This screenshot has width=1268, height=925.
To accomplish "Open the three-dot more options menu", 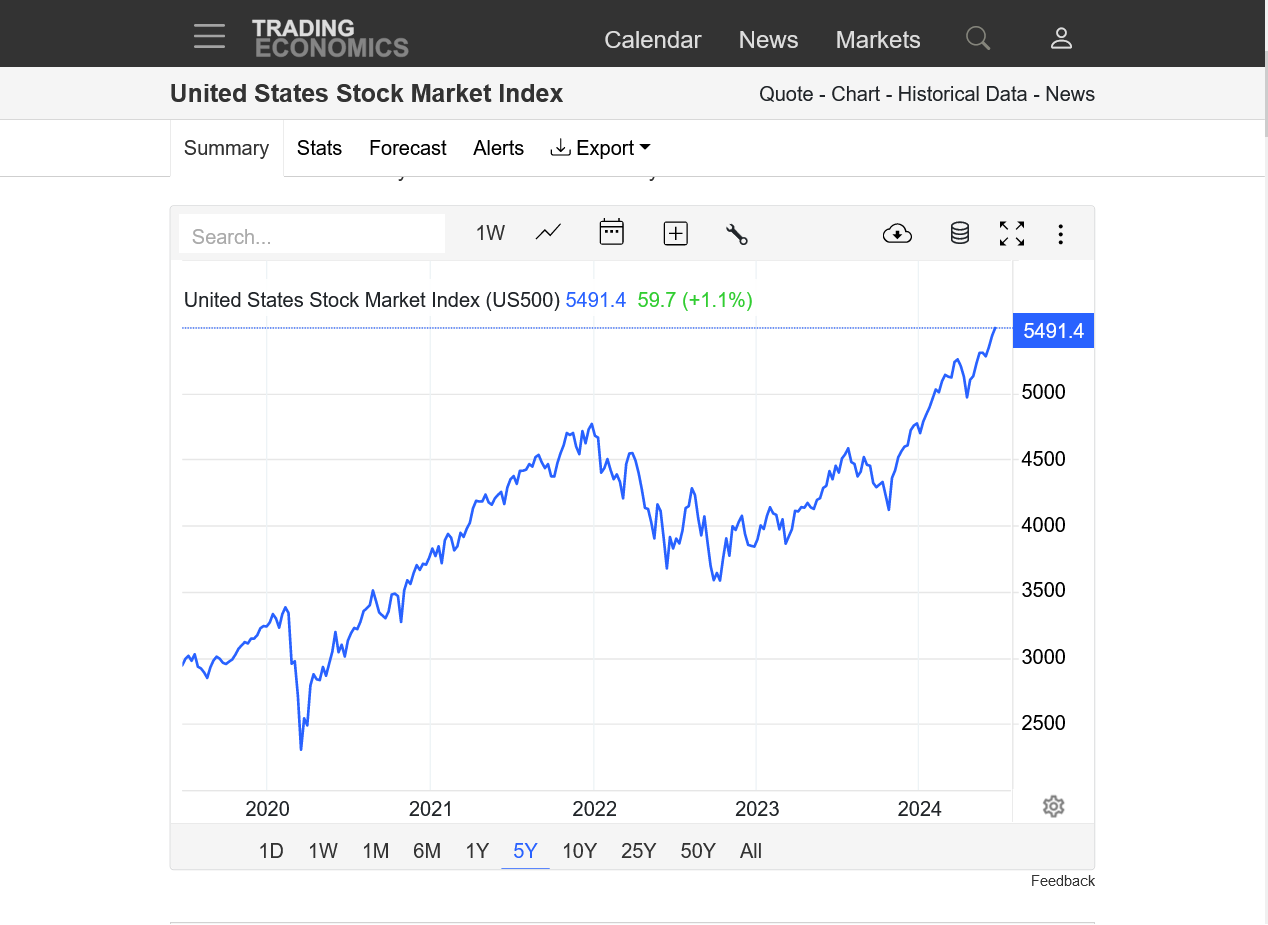I will pyautogui.click(x=1060, y=234).
